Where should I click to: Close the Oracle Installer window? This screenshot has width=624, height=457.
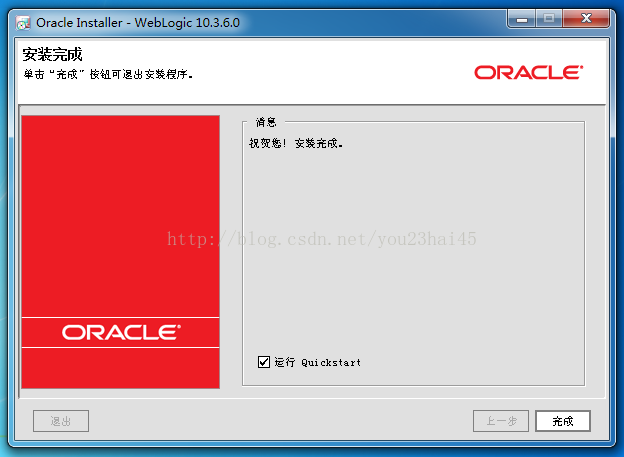pyautogui.click(x=586, y=18)
